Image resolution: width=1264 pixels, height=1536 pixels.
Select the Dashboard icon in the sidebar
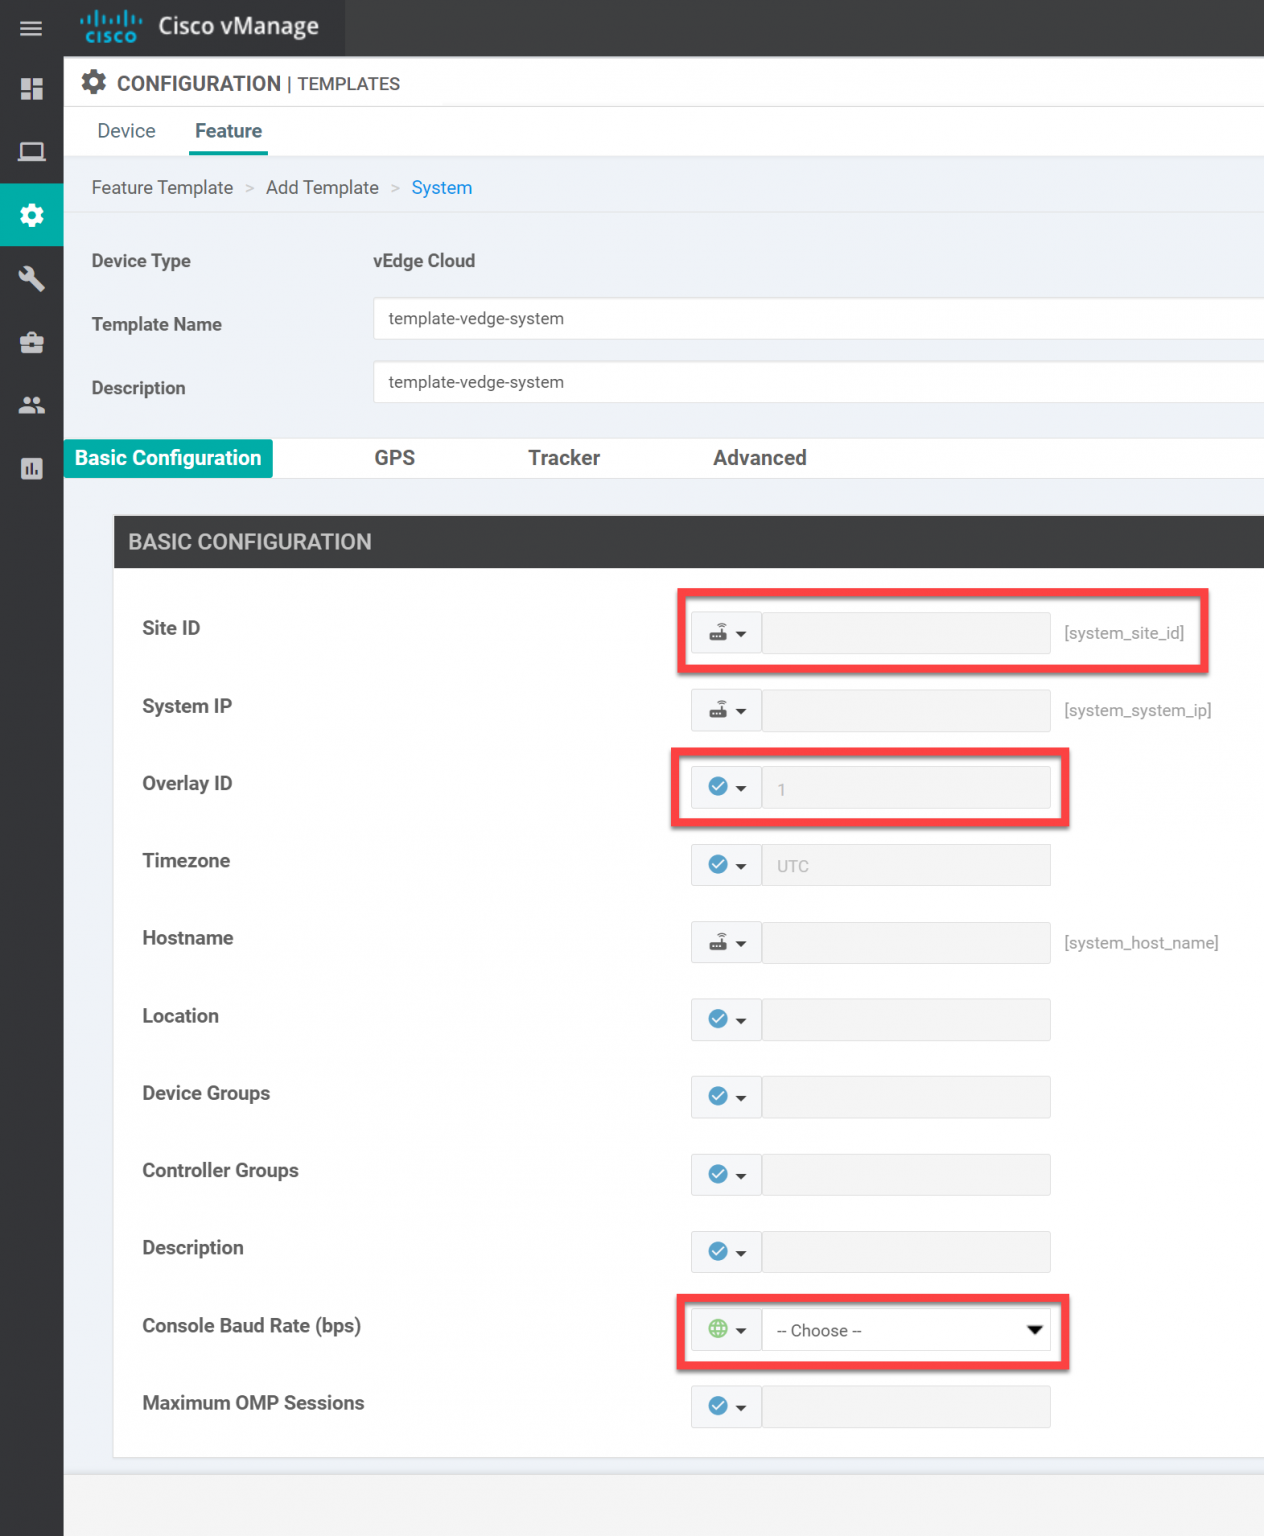click(x=31, y=89)
